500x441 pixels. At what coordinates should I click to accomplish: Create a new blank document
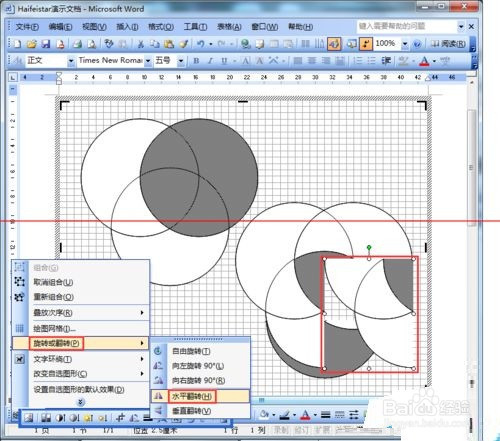coord(17,44)
